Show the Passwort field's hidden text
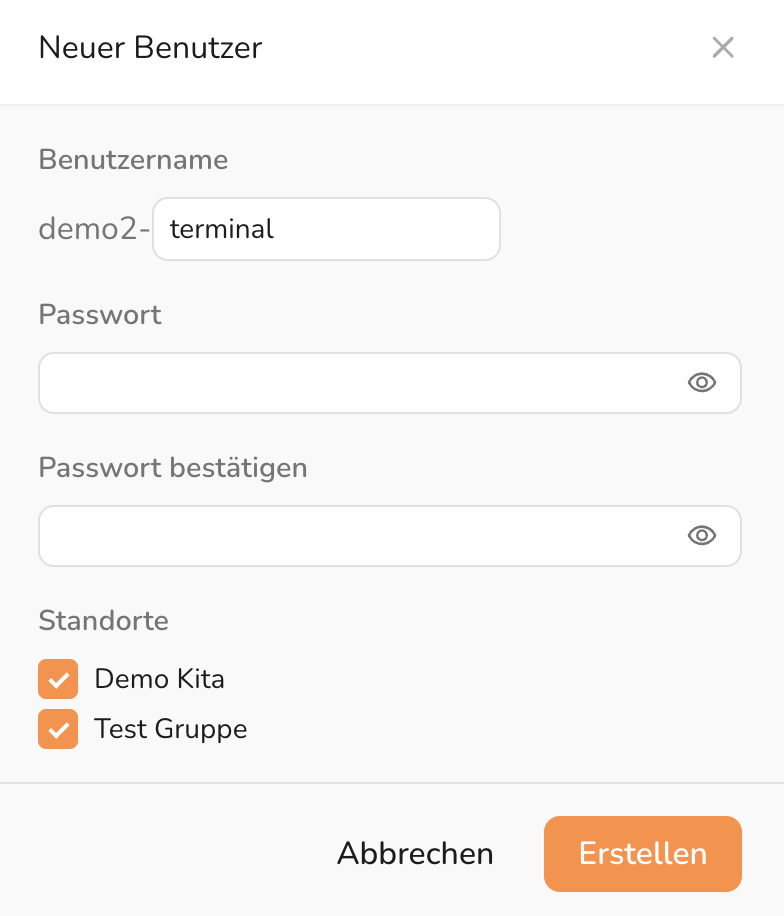Image resolution: width=784 pixels, height=916 pixels. 702,382
